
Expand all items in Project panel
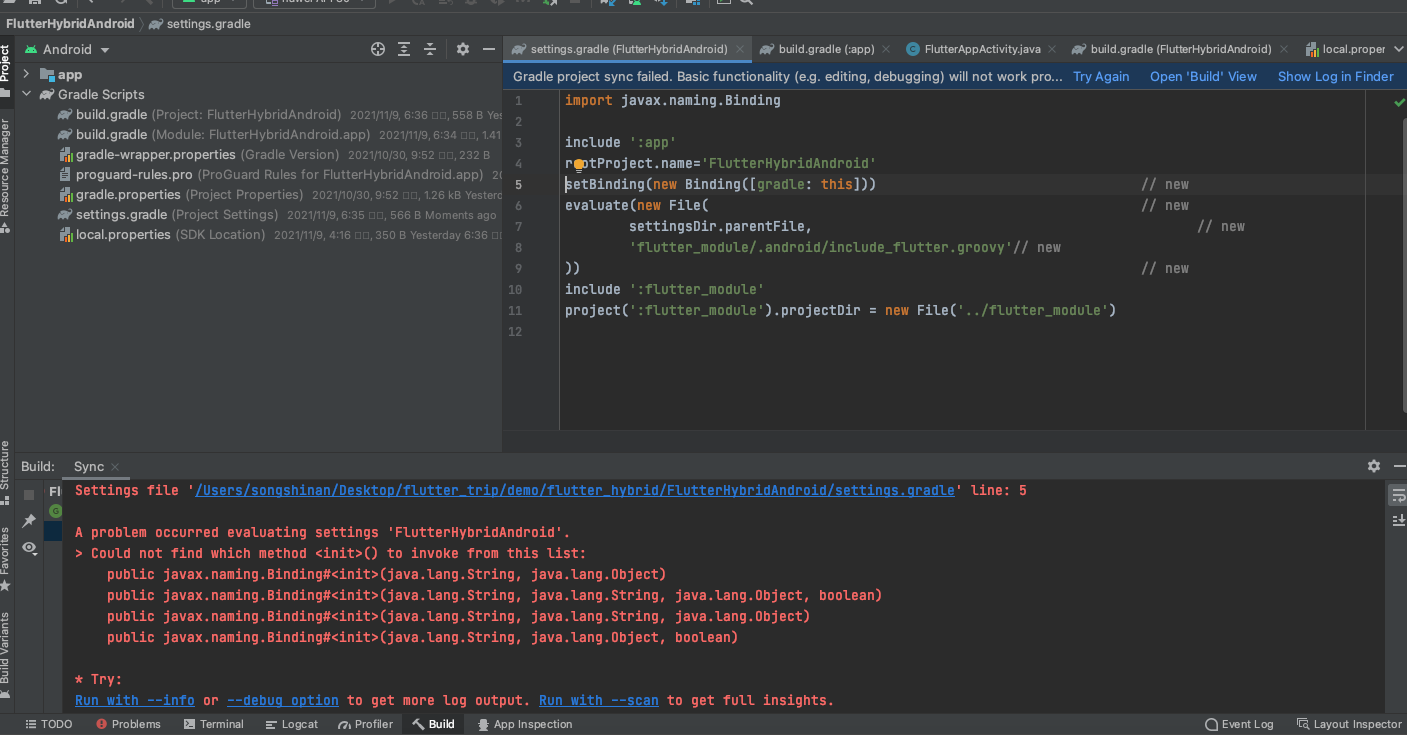[x=404, y=49]
